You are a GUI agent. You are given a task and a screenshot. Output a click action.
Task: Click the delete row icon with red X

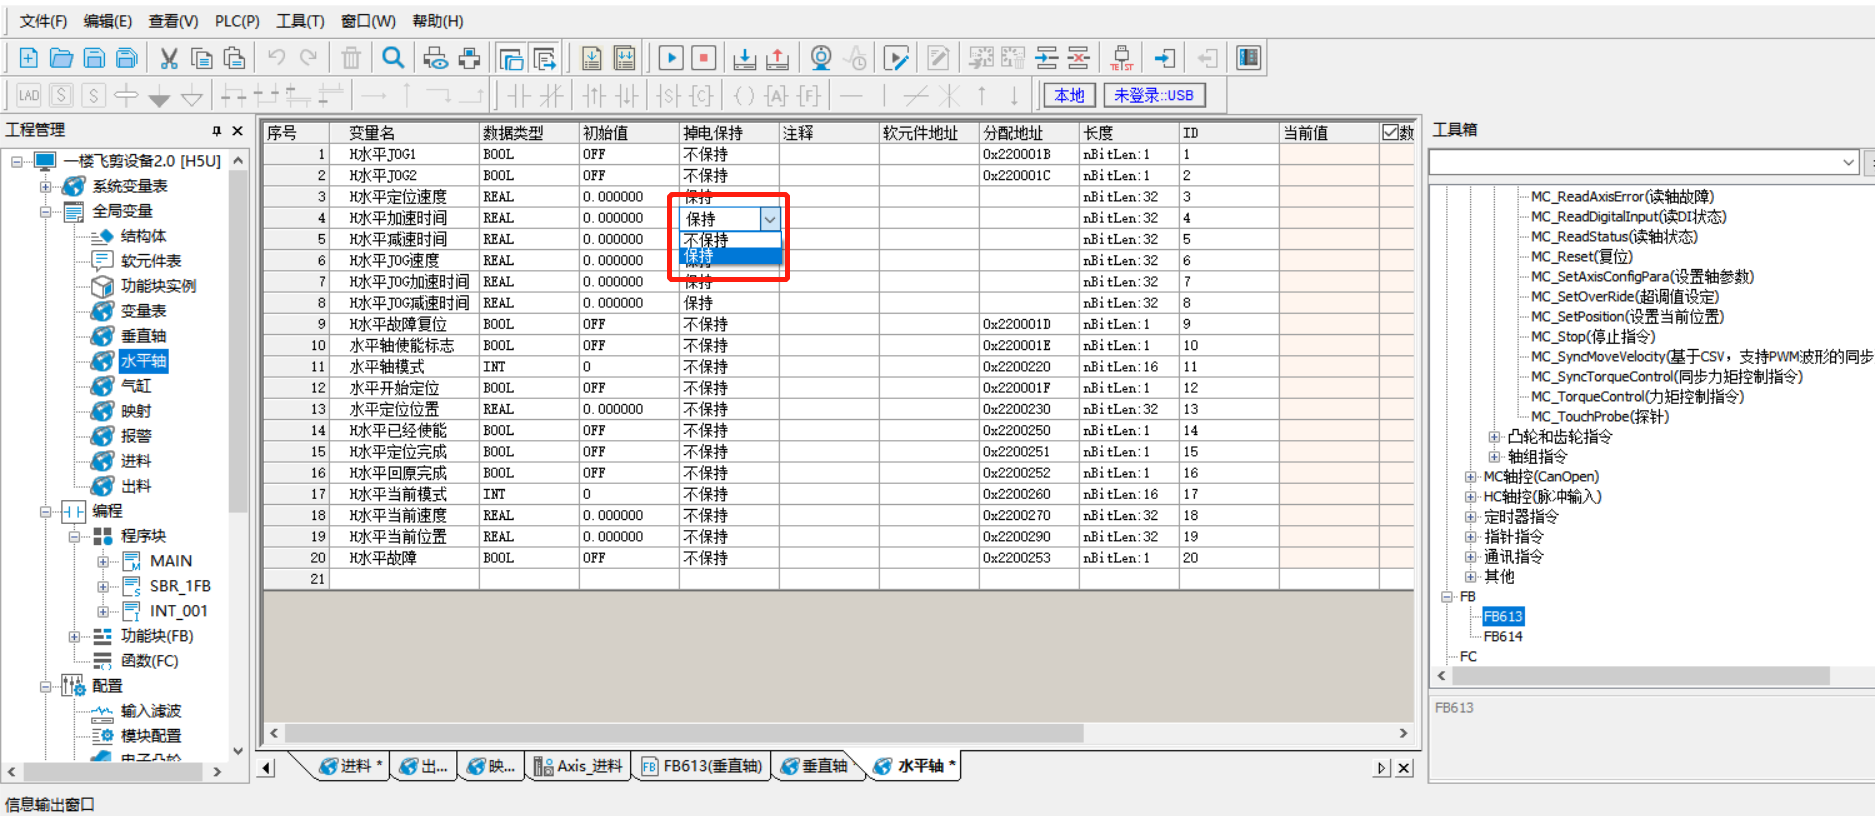pyautogui.click(x=1078, y=58)
